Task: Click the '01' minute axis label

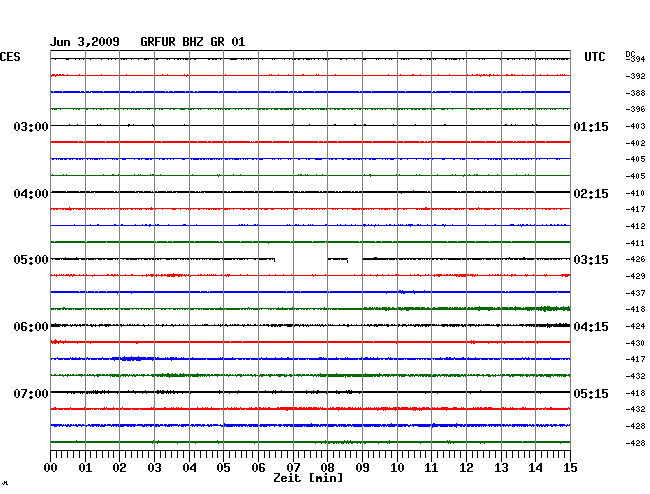Action: [85, 468]
